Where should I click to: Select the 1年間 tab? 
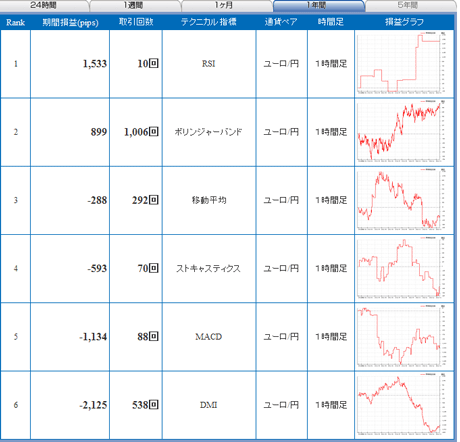point(318,5)
